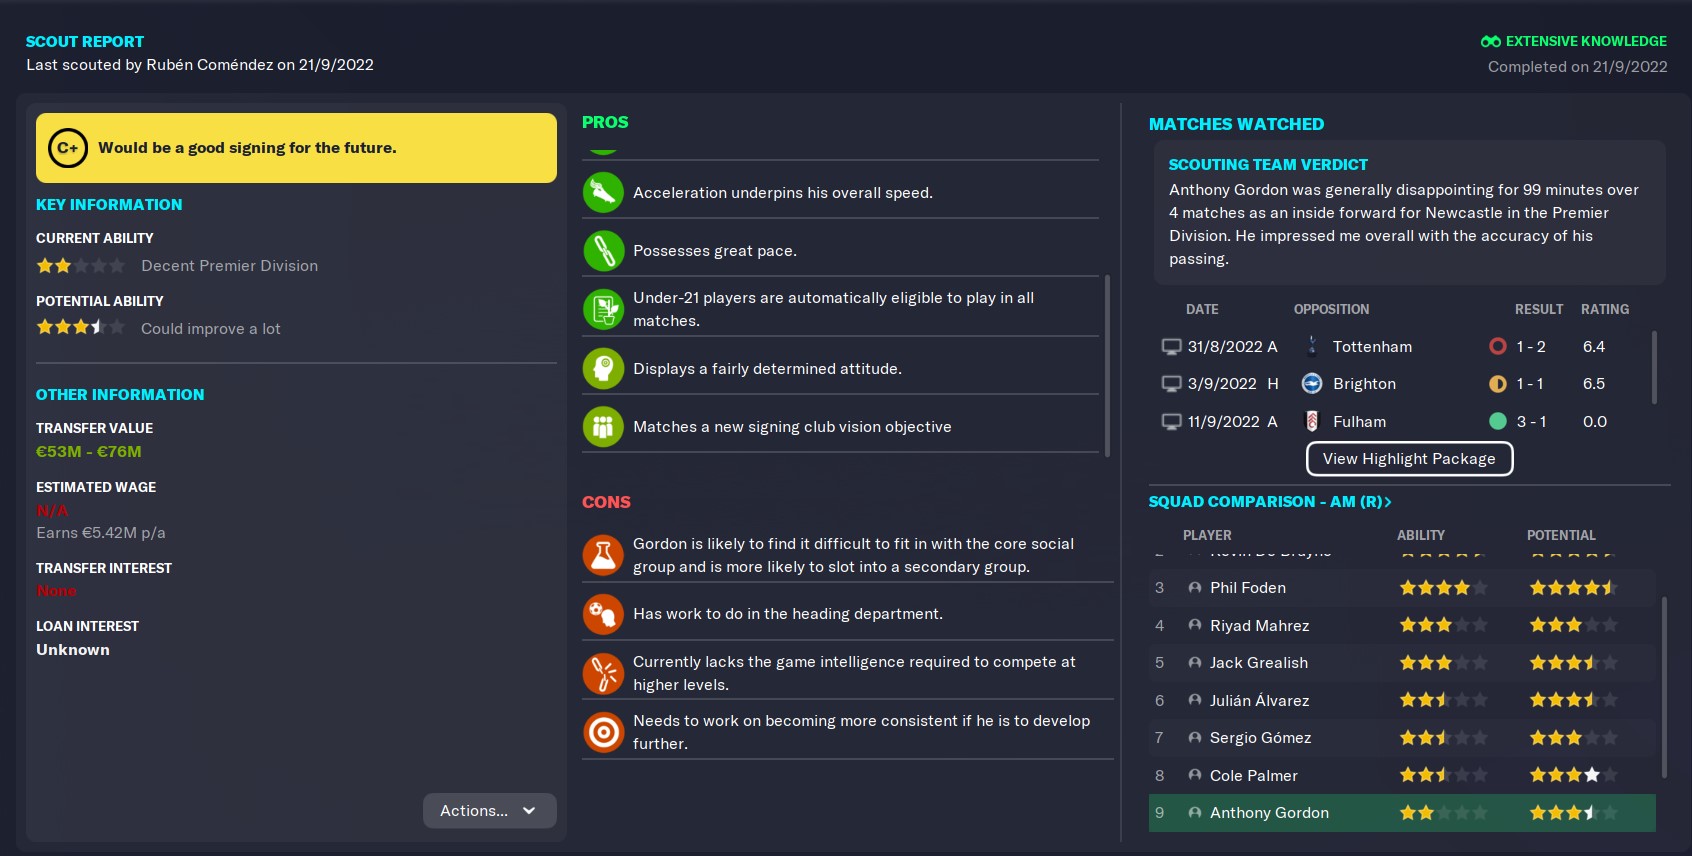Click the red loss indicator for Tottenham result
The width and height of the screenshot is (1692, 856).
tap(1498, 346)
